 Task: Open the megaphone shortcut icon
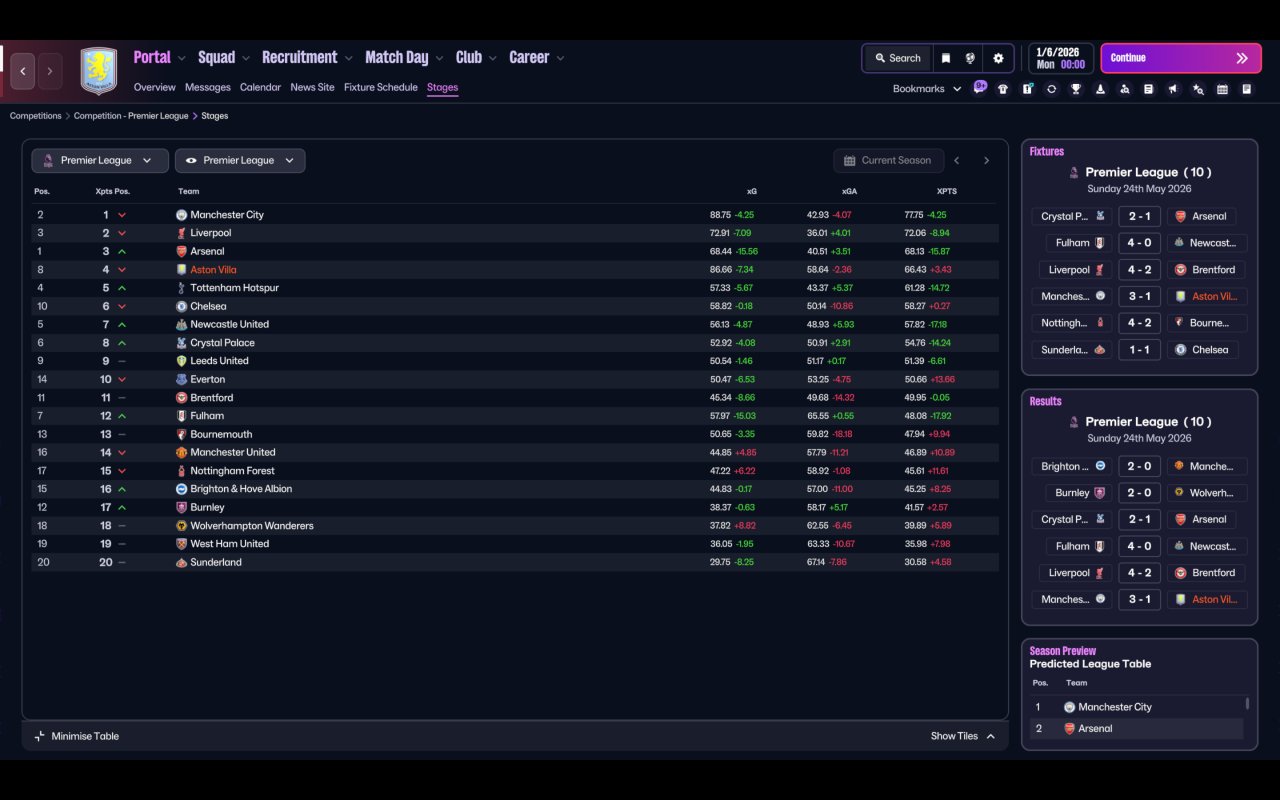(1173, 89)
